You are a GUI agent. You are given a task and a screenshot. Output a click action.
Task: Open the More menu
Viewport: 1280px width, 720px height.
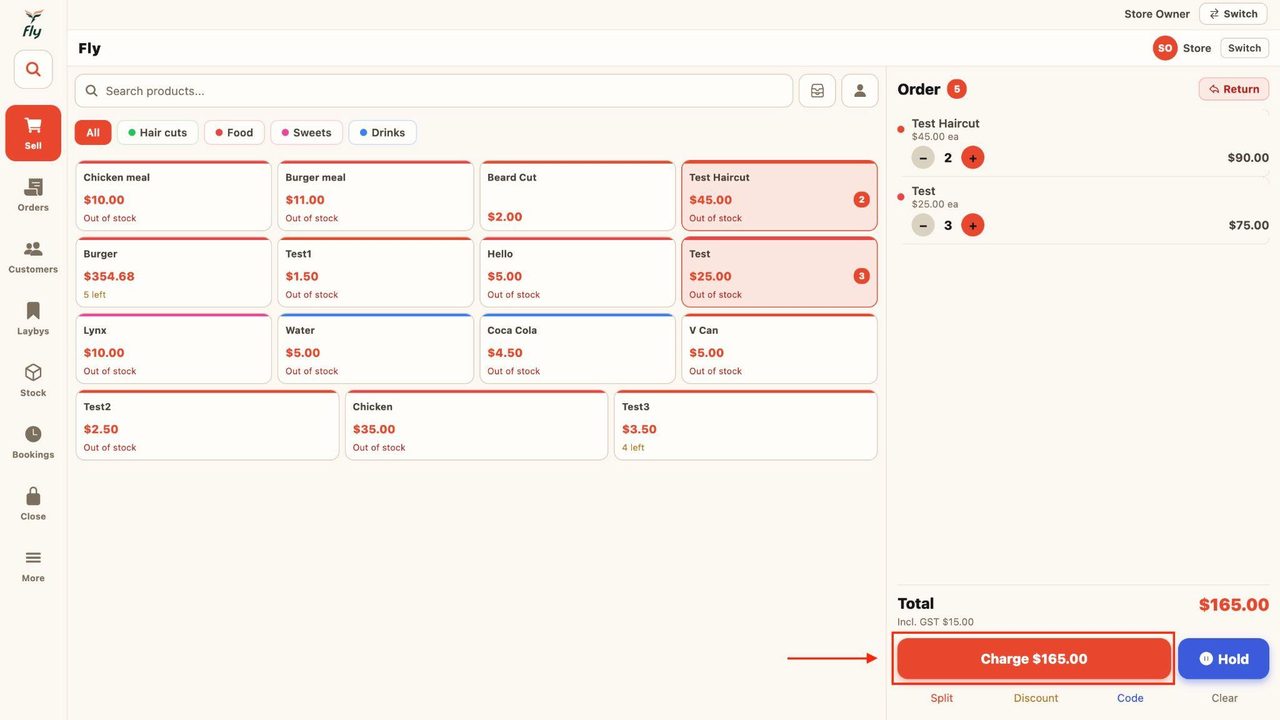click(x=33, y=566)
